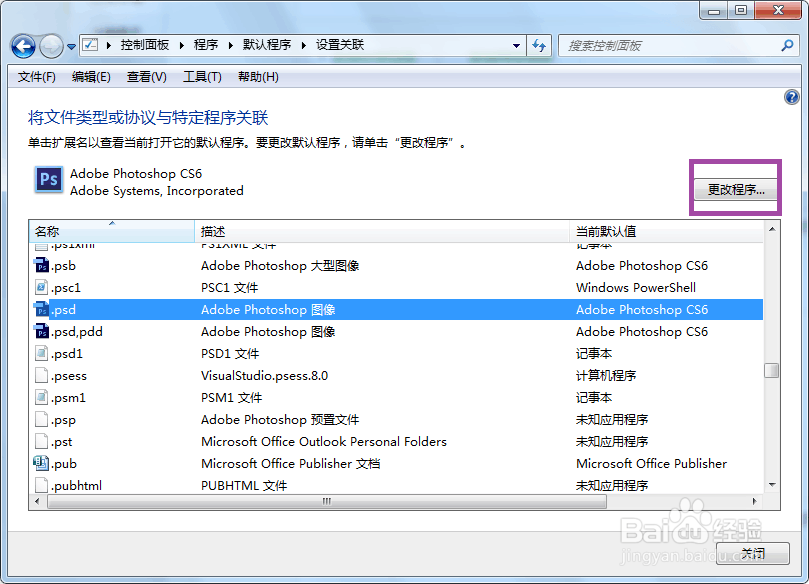This screenshot has height=584, width=809.
Task: Click the Back navigation arrow
Action: tap(23, 46)
